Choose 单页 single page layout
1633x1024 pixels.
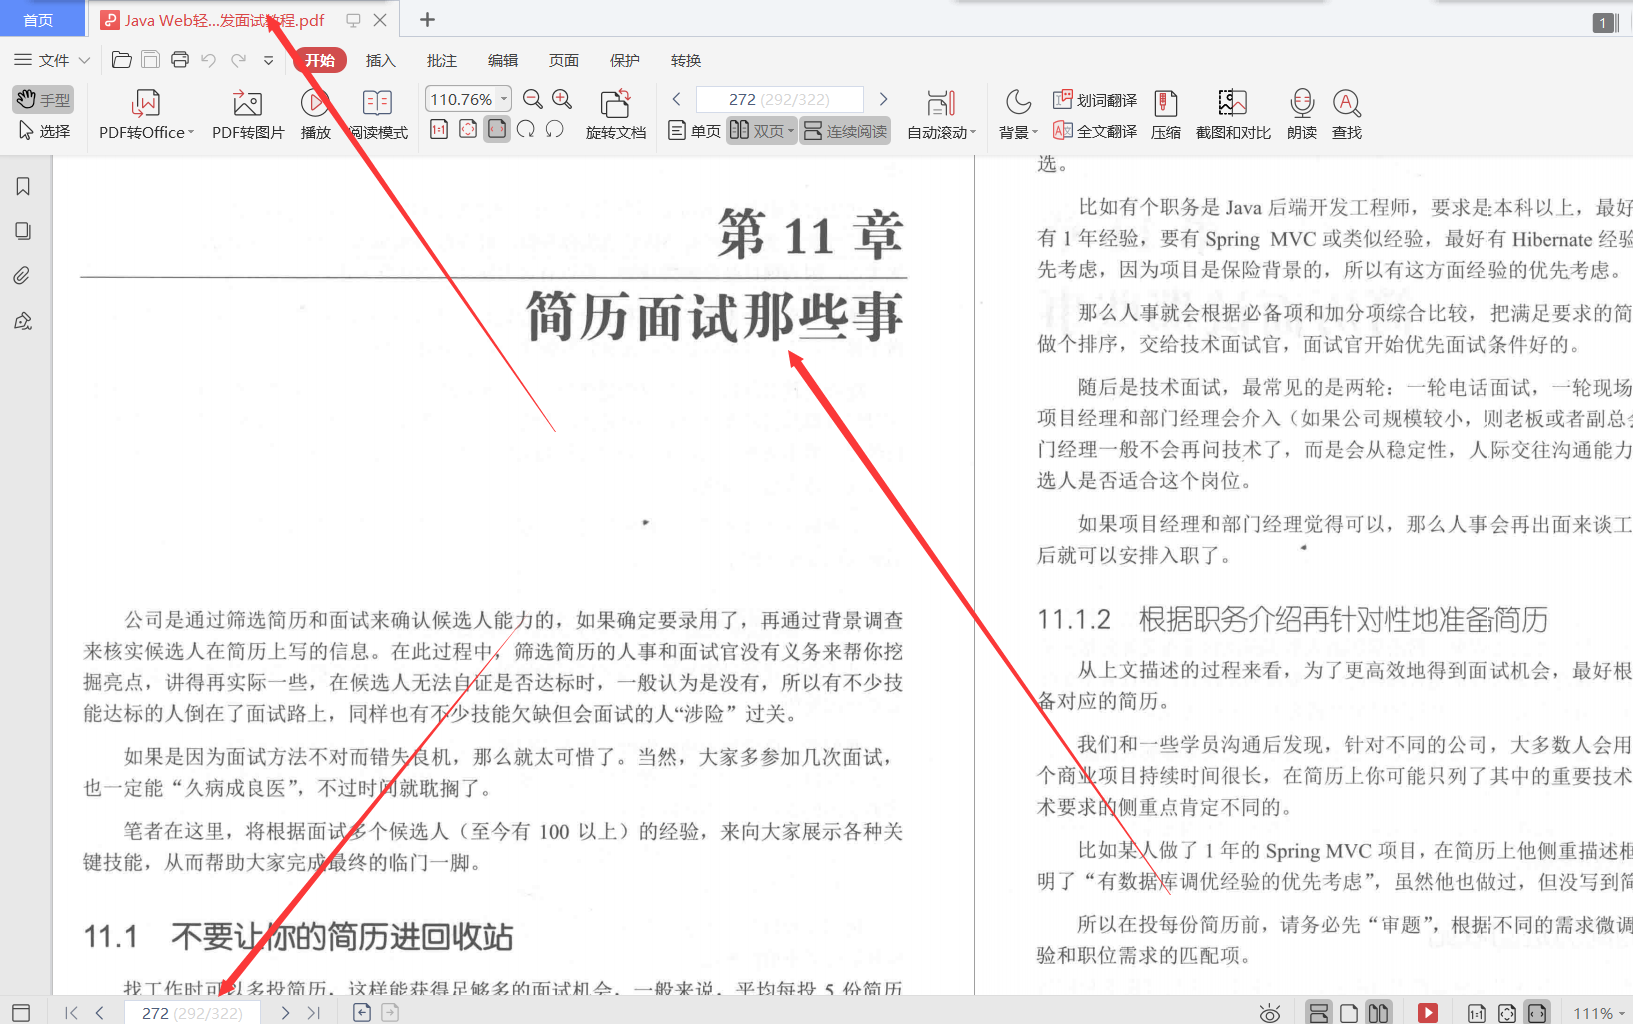pyautogui.click(x=694, y=131)
